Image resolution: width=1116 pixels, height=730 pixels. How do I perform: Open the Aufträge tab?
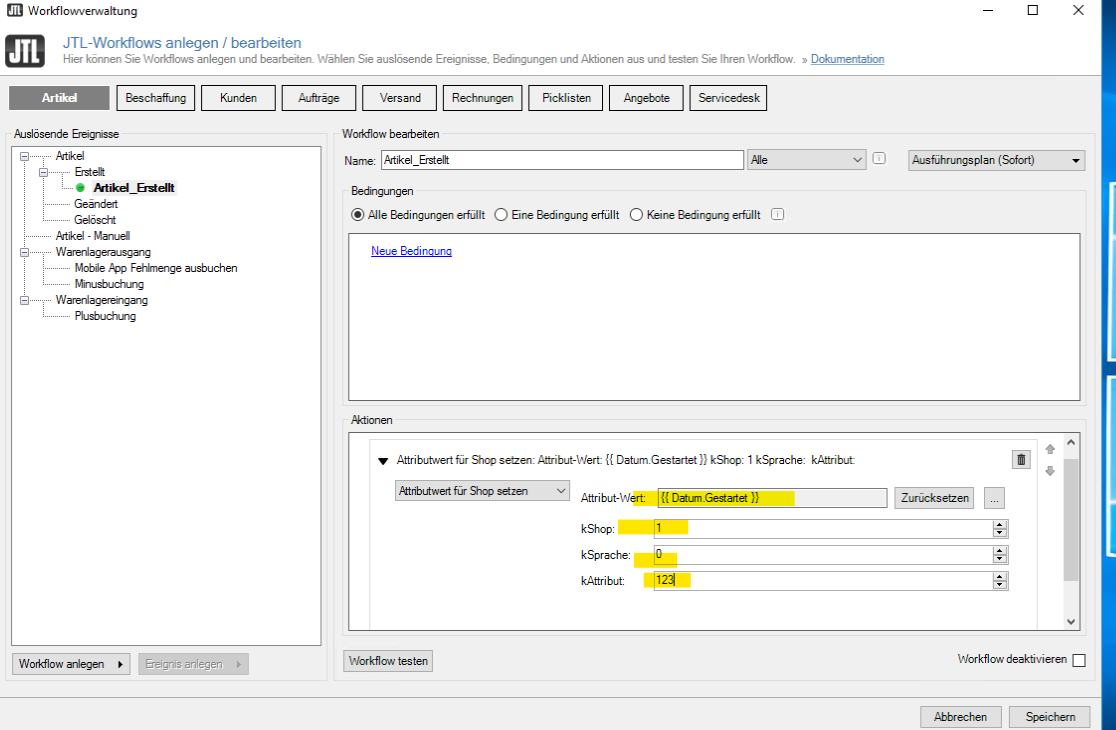click(318, 98)
